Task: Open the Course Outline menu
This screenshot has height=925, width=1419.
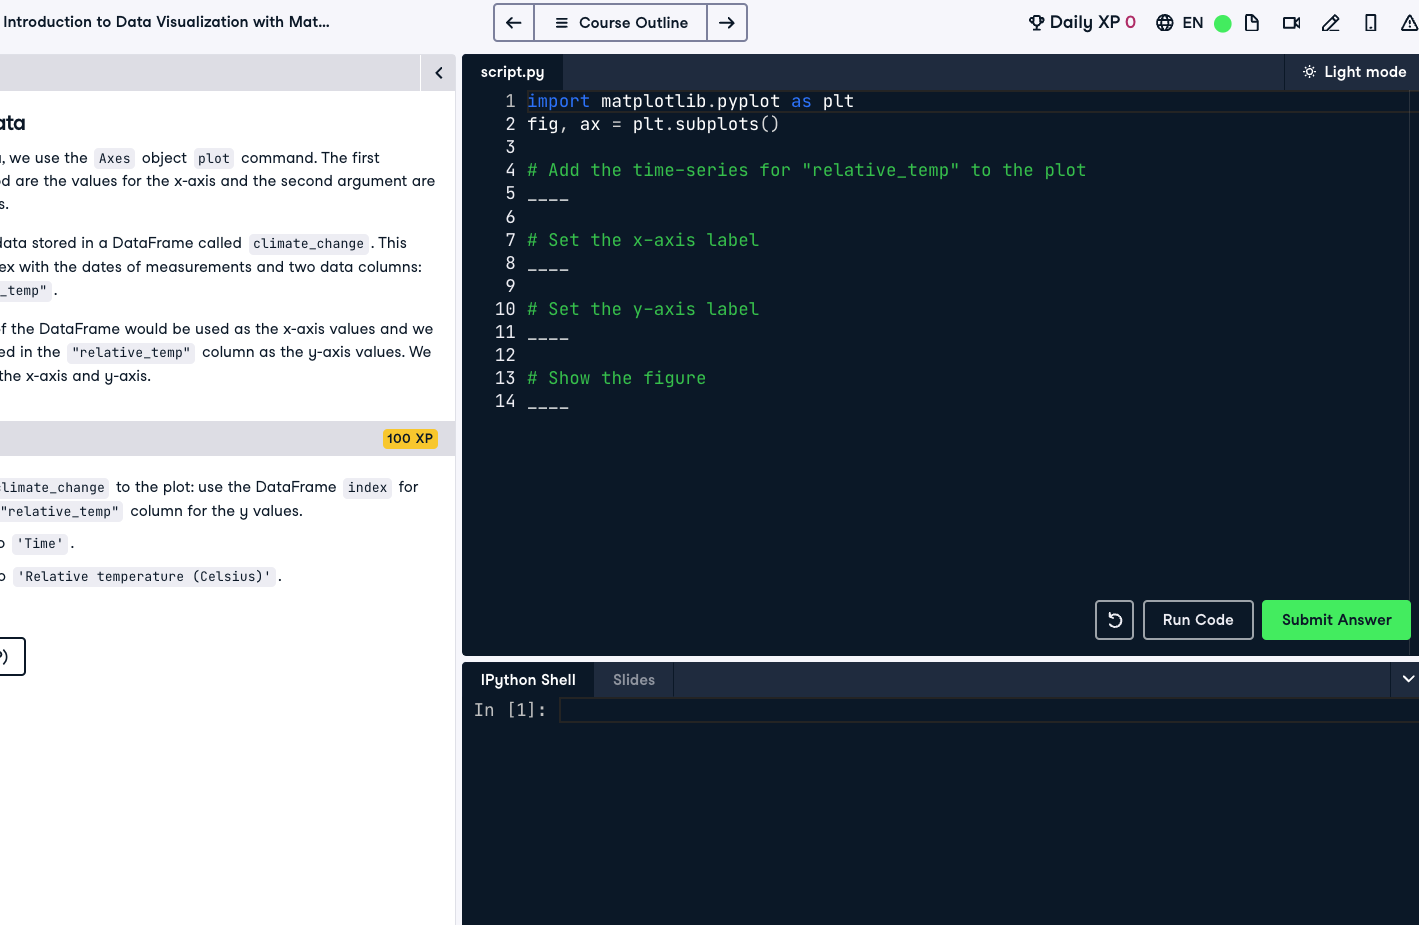Action: 621,23
